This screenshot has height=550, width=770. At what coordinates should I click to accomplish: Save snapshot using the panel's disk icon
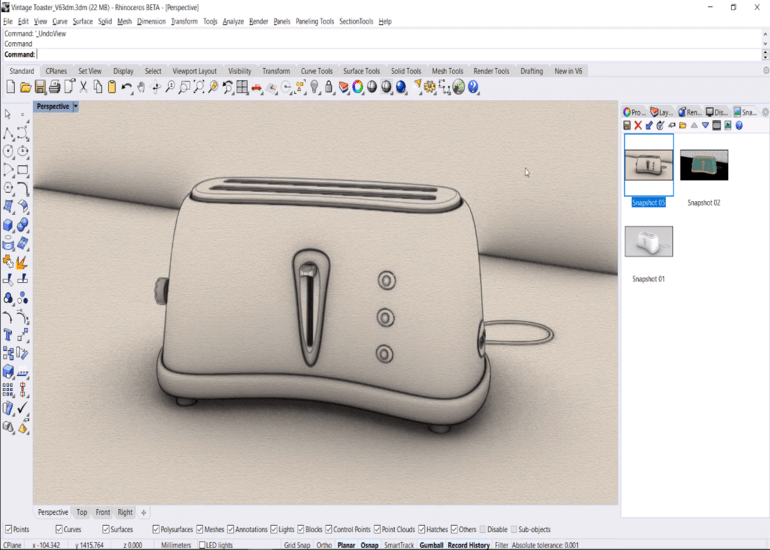pos(627,125)
